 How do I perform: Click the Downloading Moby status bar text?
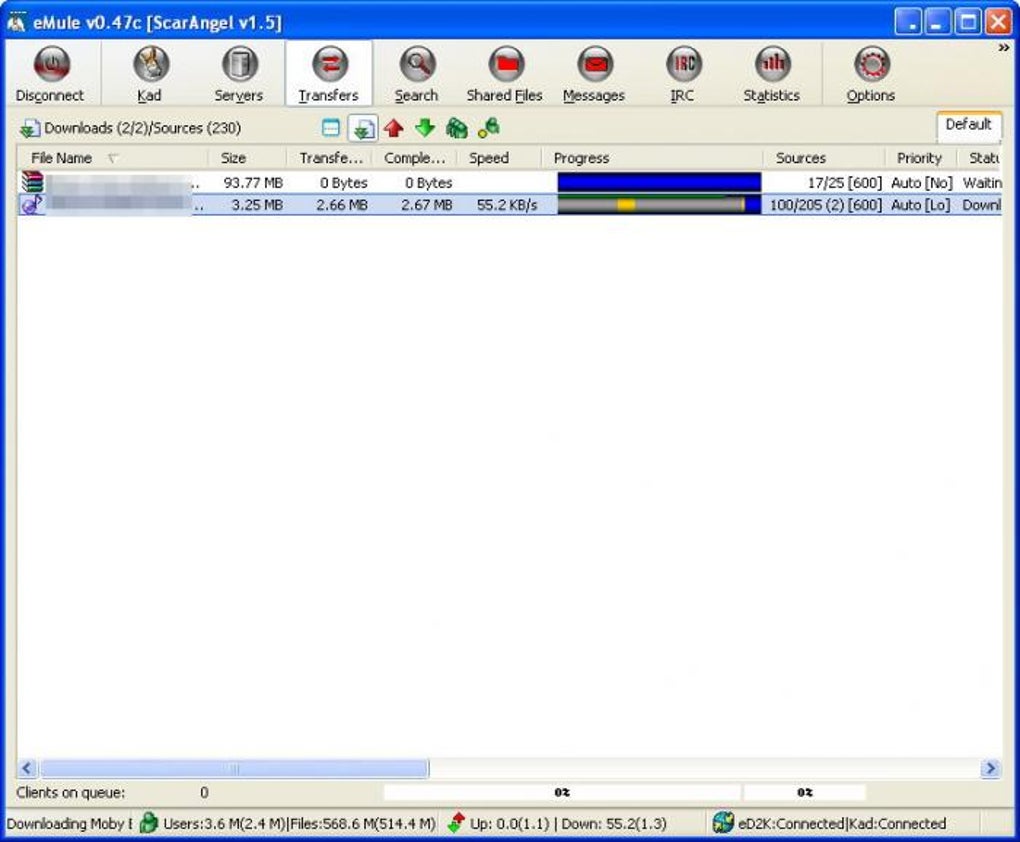[x=69, y=824]
